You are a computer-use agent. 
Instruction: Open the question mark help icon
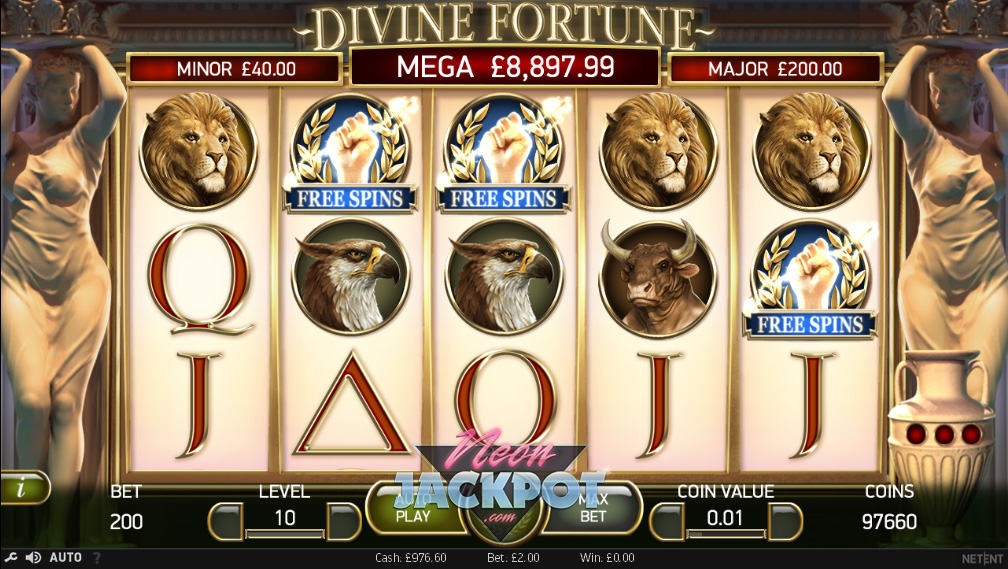(97, 557)
